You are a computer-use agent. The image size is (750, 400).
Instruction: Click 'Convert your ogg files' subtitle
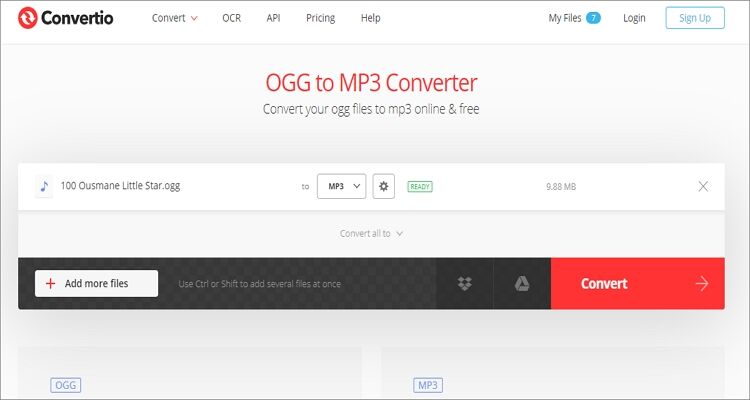click(371, 109)
